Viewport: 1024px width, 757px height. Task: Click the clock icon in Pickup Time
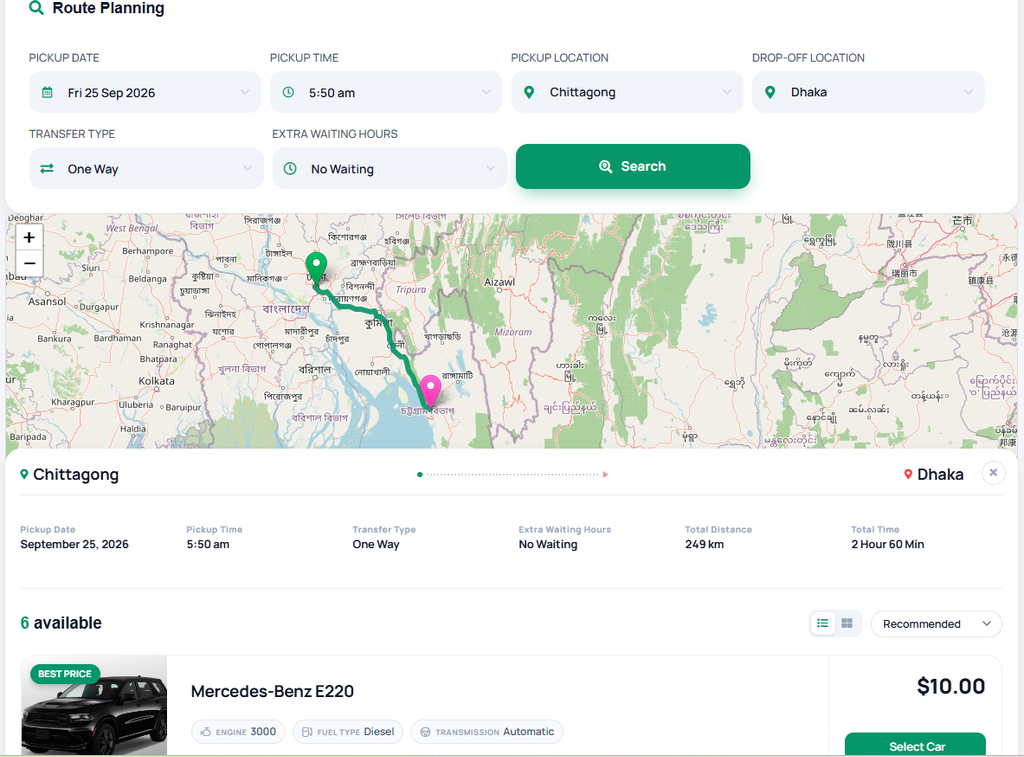288,92
